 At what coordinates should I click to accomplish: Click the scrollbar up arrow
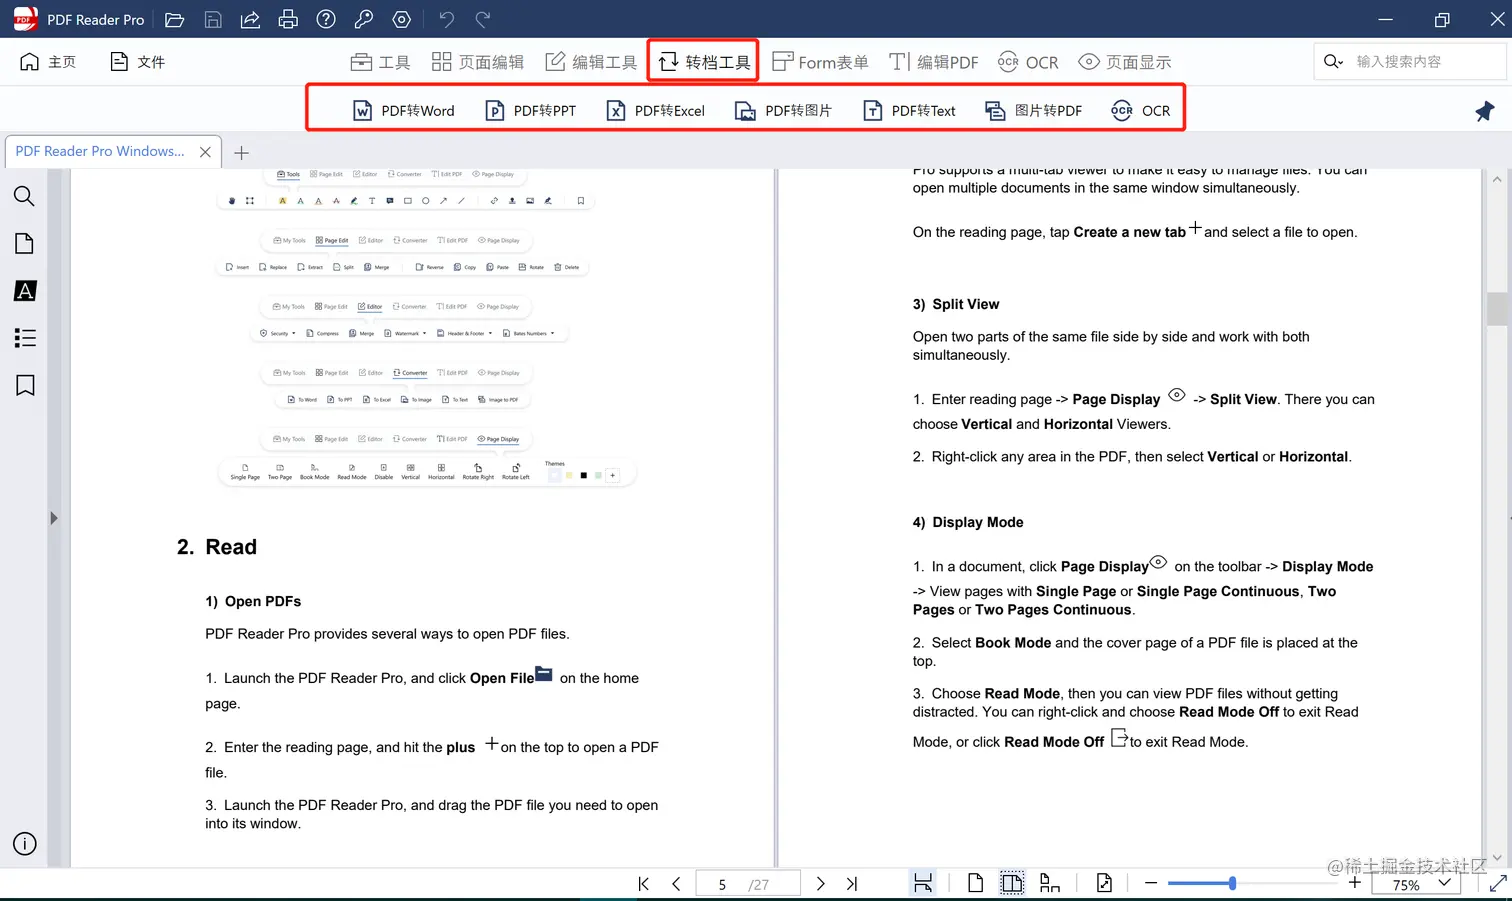tap(1497, 180)
